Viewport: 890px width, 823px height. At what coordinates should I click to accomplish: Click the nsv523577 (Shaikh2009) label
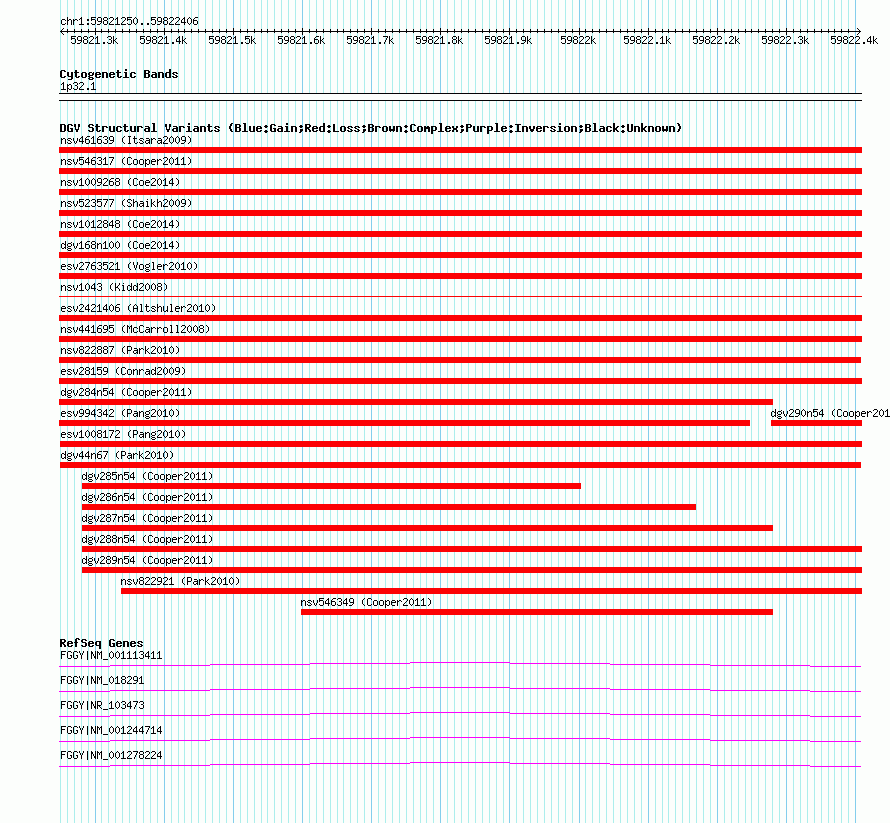point(126,203)
